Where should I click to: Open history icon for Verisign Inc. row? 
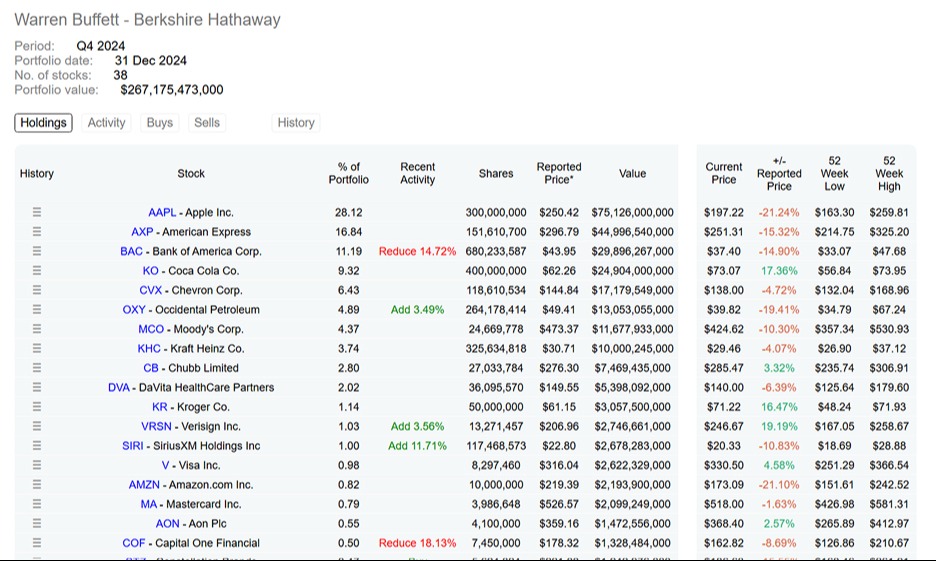click(x=37, y=426)
